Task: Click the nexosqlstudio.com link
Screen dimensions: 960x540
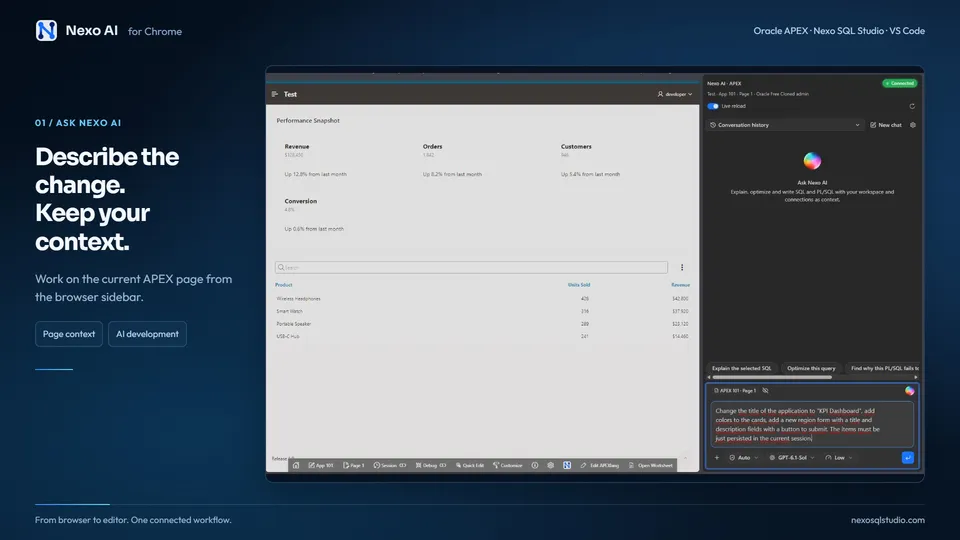Action: [888, 520]
